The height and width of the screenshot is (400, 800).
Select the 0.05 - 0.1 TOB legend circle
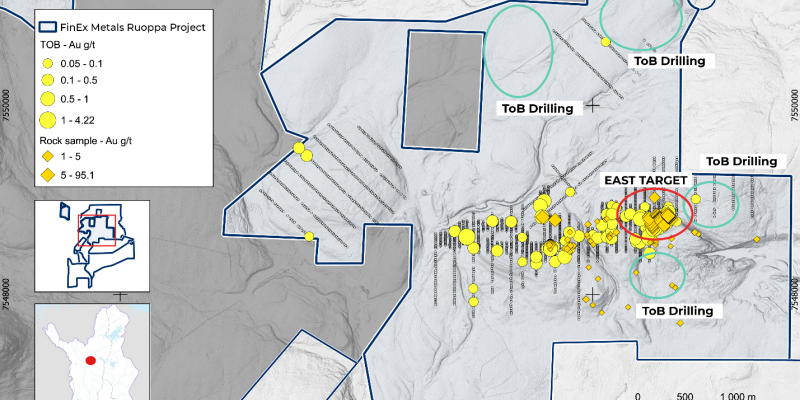[47, 63]
